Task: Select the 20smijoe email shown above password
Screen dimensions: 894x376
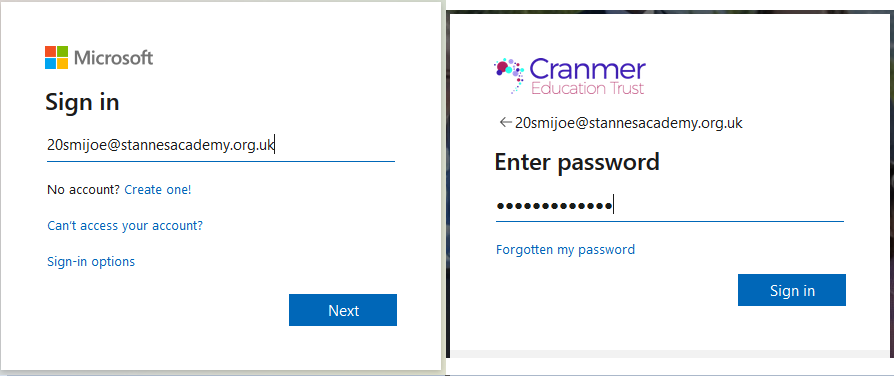Action: coord(628,123)
